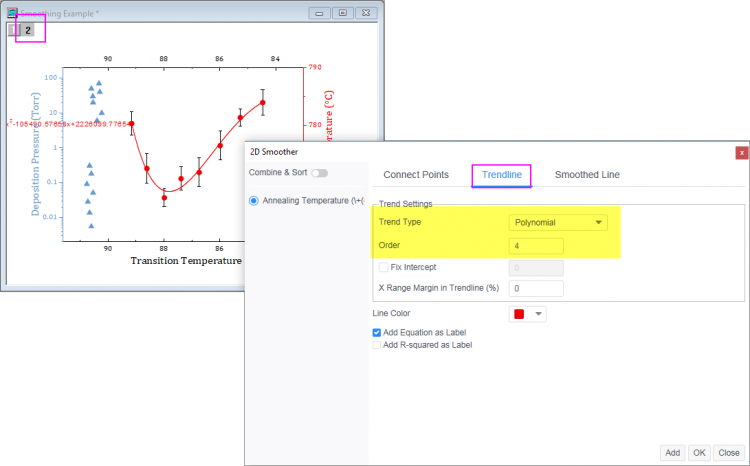Click the Order input field
The height and width of the screenshot is (466, 750).
pos(535,246)
